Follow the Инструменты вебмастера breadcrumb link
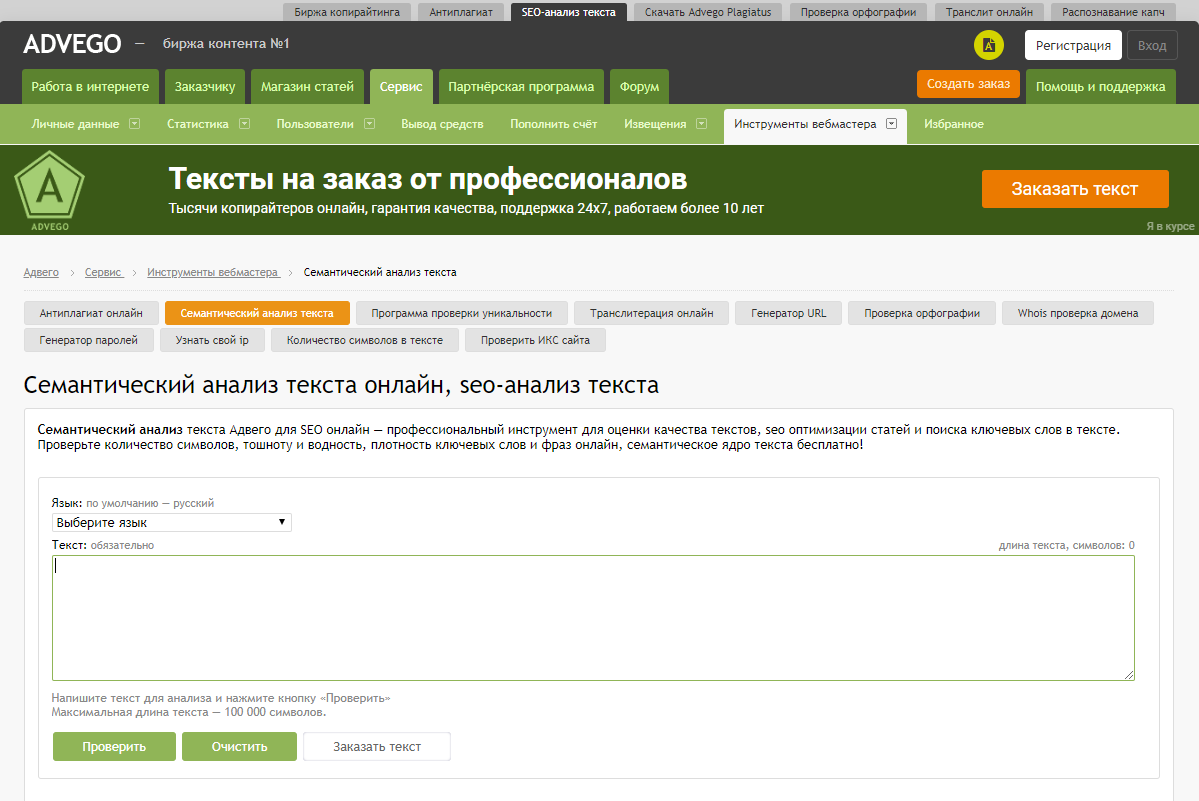 [x=213, y=272]
